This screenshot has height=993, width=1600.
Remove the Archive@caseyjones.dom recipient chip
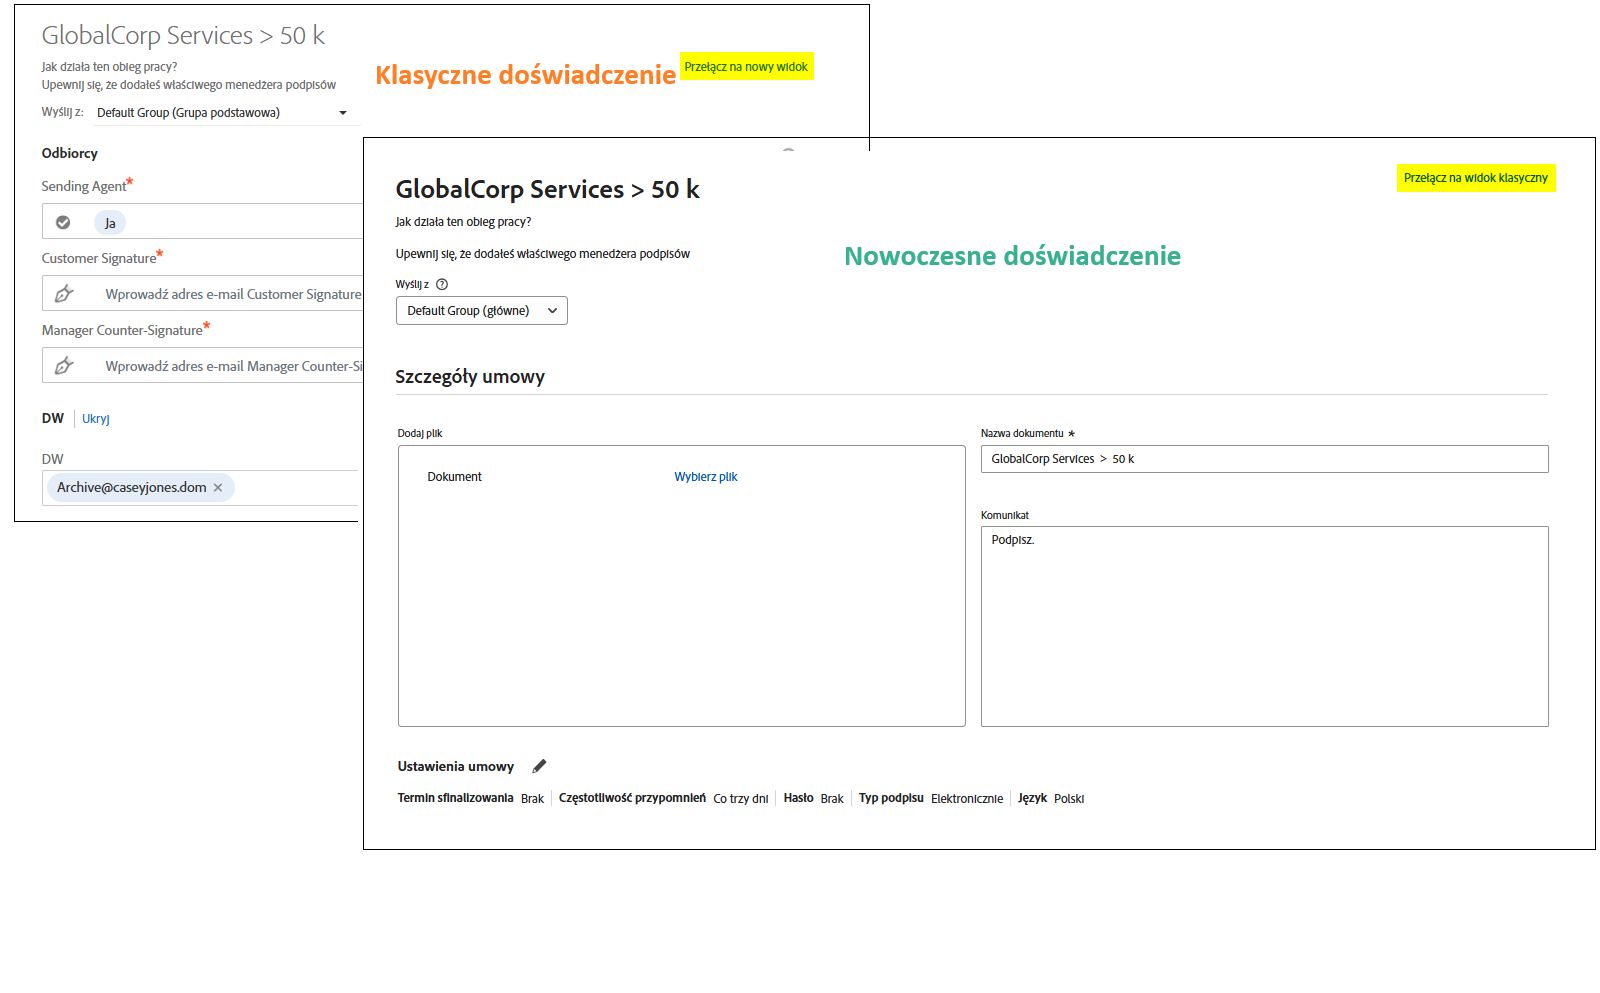click(x=218, y=488)
